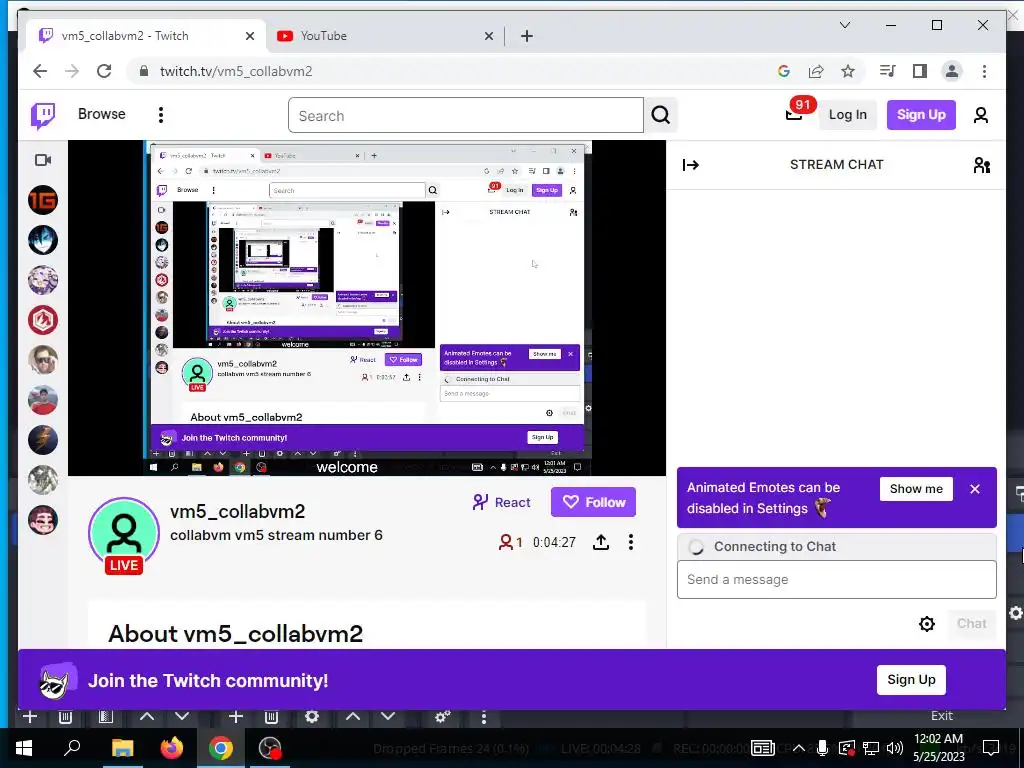Bookmark this page with star
Screen dimensions: 1024x768
[848, 71]
